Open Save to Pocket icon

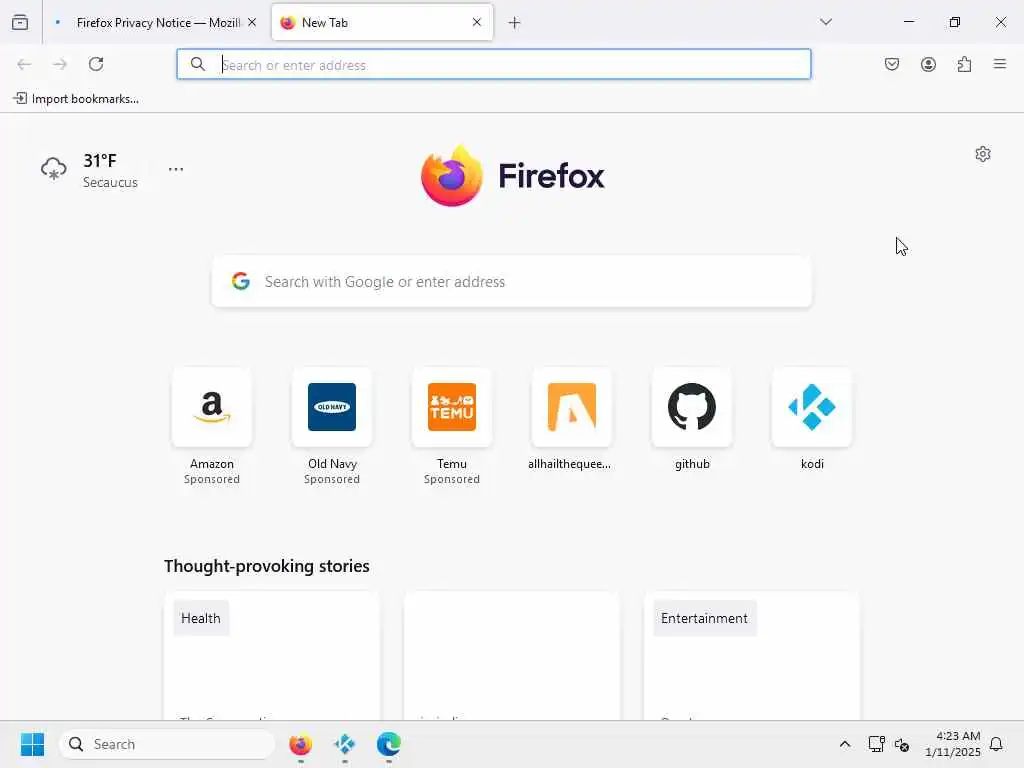coord(892,64)
